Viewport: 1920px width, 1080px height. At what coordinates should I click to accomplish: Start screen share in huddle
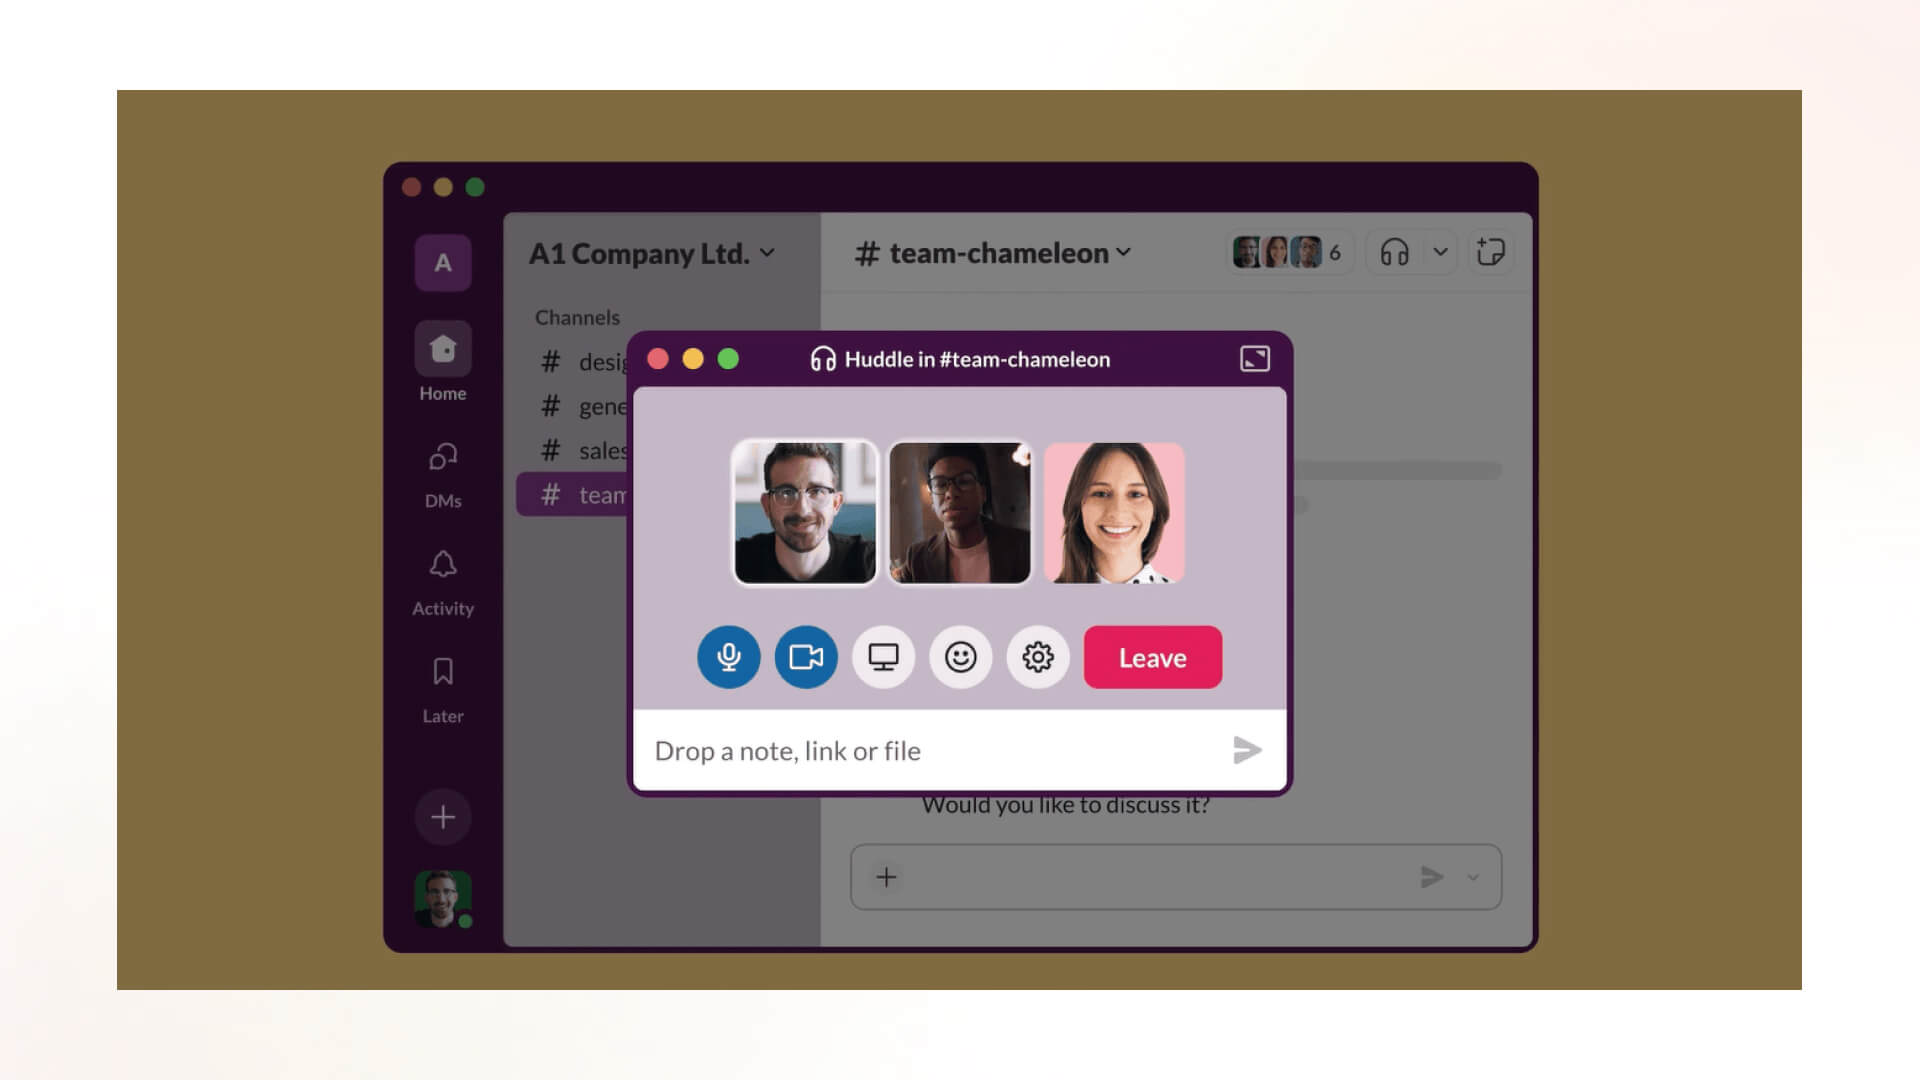[x=882, y=657]
